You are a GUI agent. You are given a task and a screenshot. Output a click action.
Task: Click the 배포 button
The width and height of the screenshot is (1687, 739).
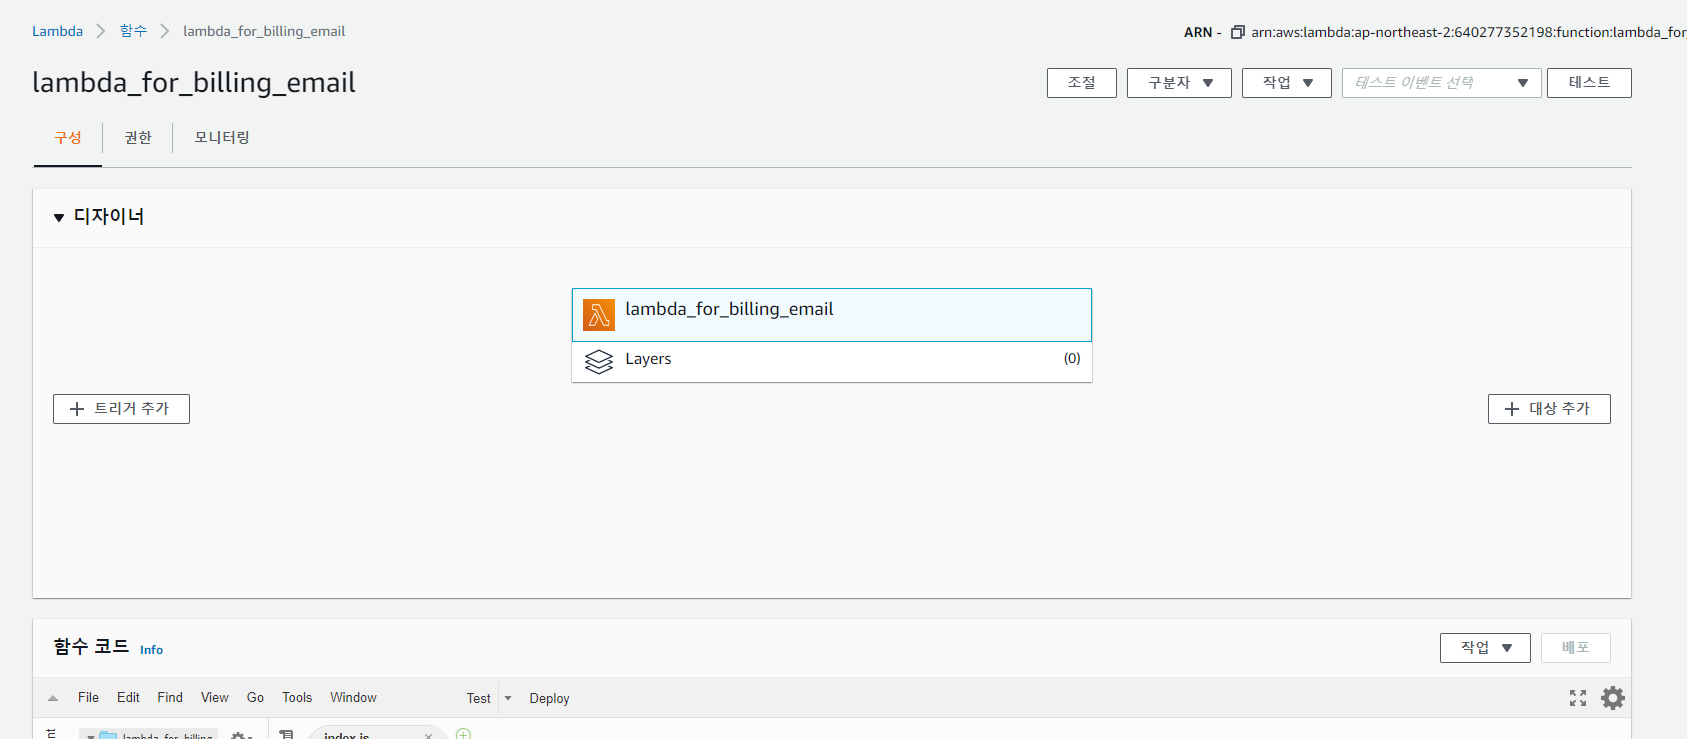pos(1576,648)
